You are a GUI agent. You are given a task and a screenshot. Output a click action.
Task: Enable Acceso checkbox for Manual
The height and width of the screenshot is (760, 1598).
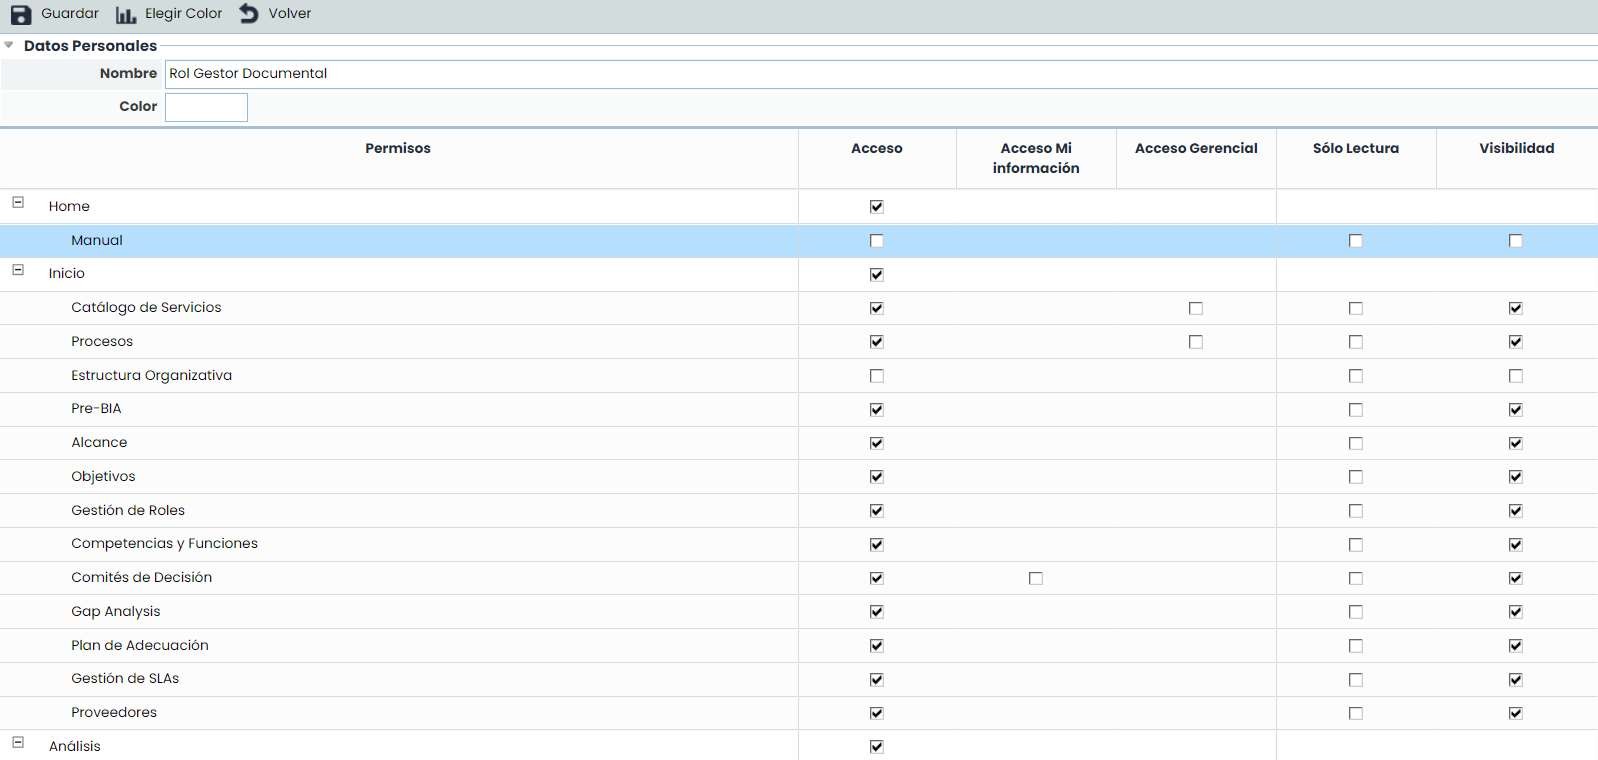(x=877, y=241)
